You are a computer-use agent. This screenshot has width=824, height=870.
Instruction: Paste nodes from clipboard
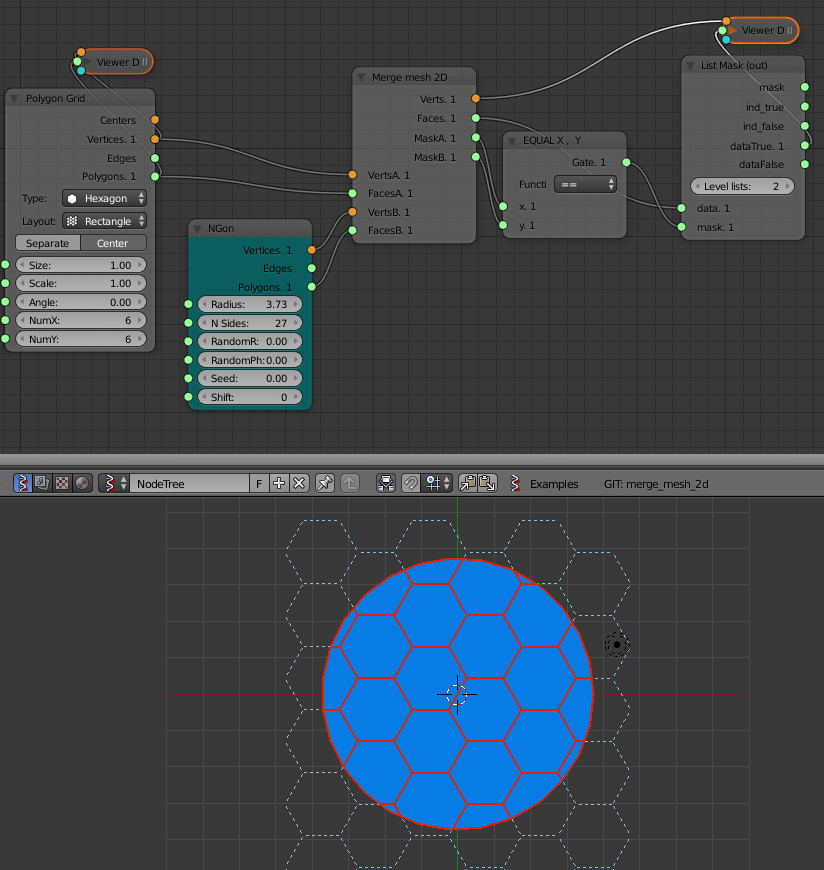point(488,483)
